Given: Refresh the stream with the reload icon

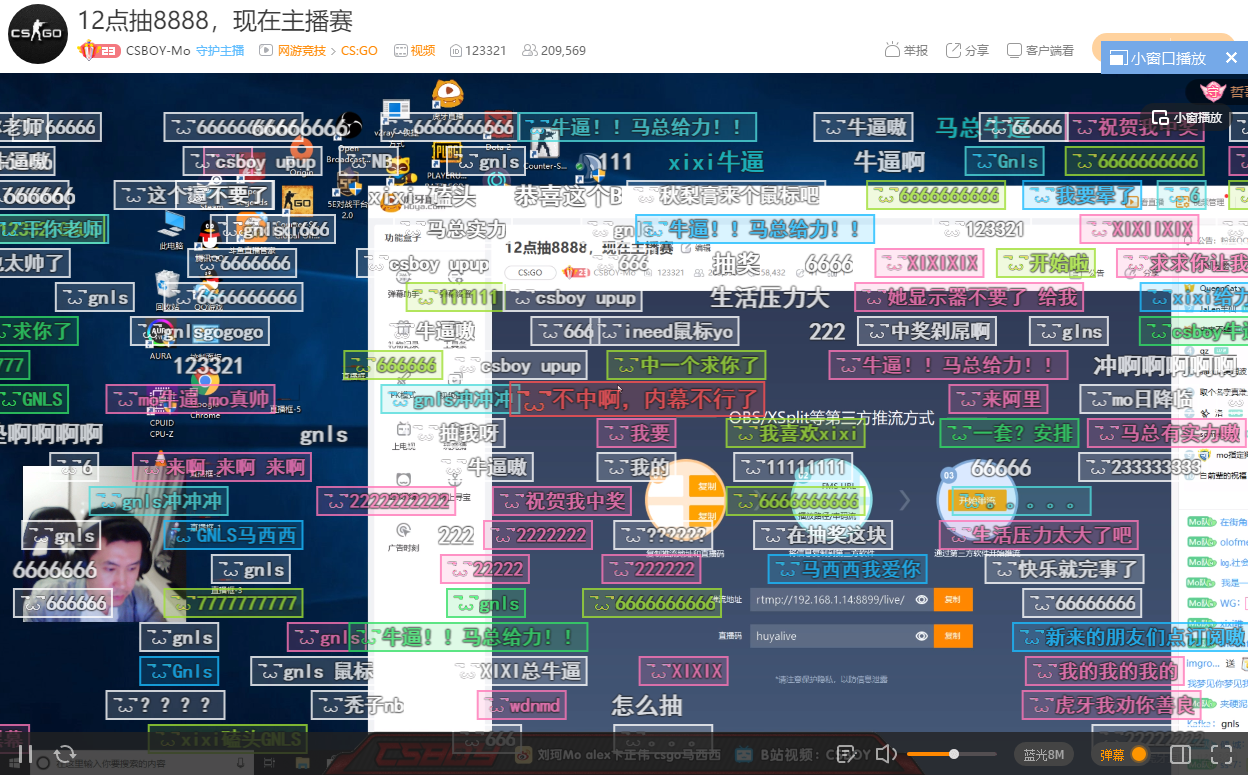Looking at the screenshot, I should point(65,752).
